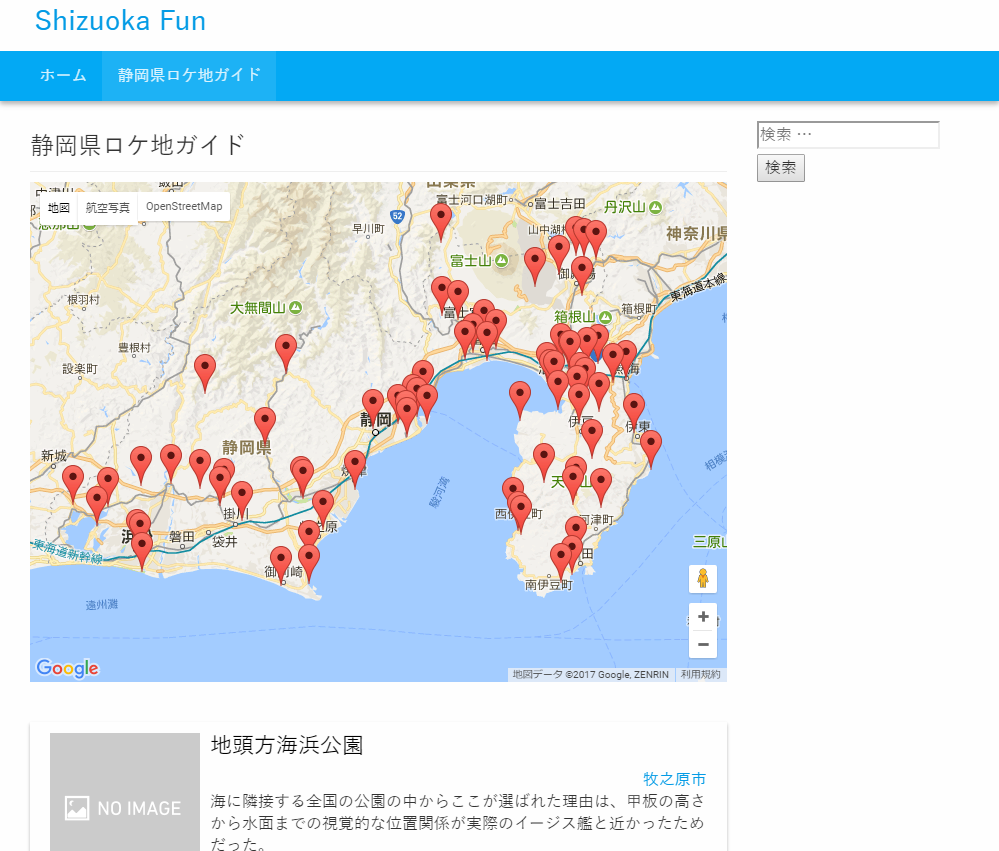Click the 根羽村 village label on map
Viewport: 999px width, 851px height.
click(x=83, y=299)
